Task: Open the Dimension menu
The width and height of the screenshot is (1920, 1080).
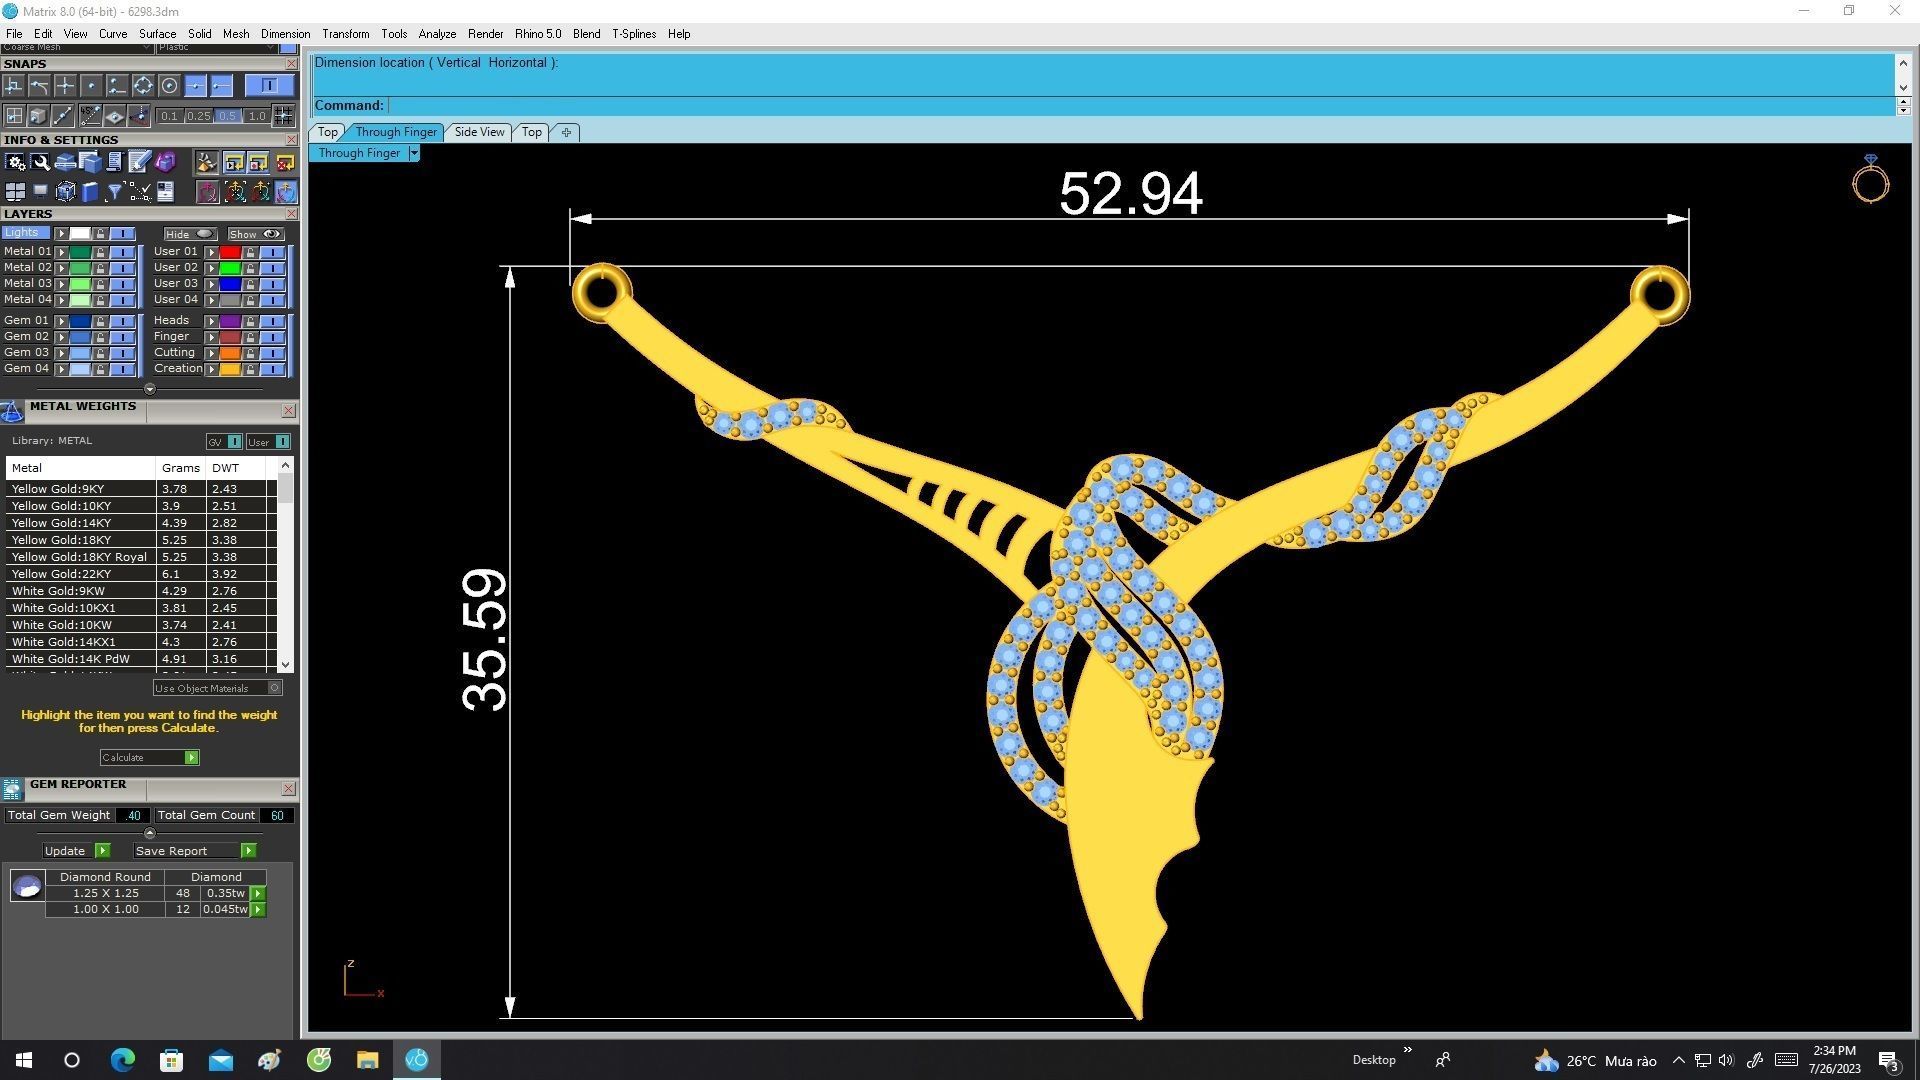Action: [x=285, y=34]
